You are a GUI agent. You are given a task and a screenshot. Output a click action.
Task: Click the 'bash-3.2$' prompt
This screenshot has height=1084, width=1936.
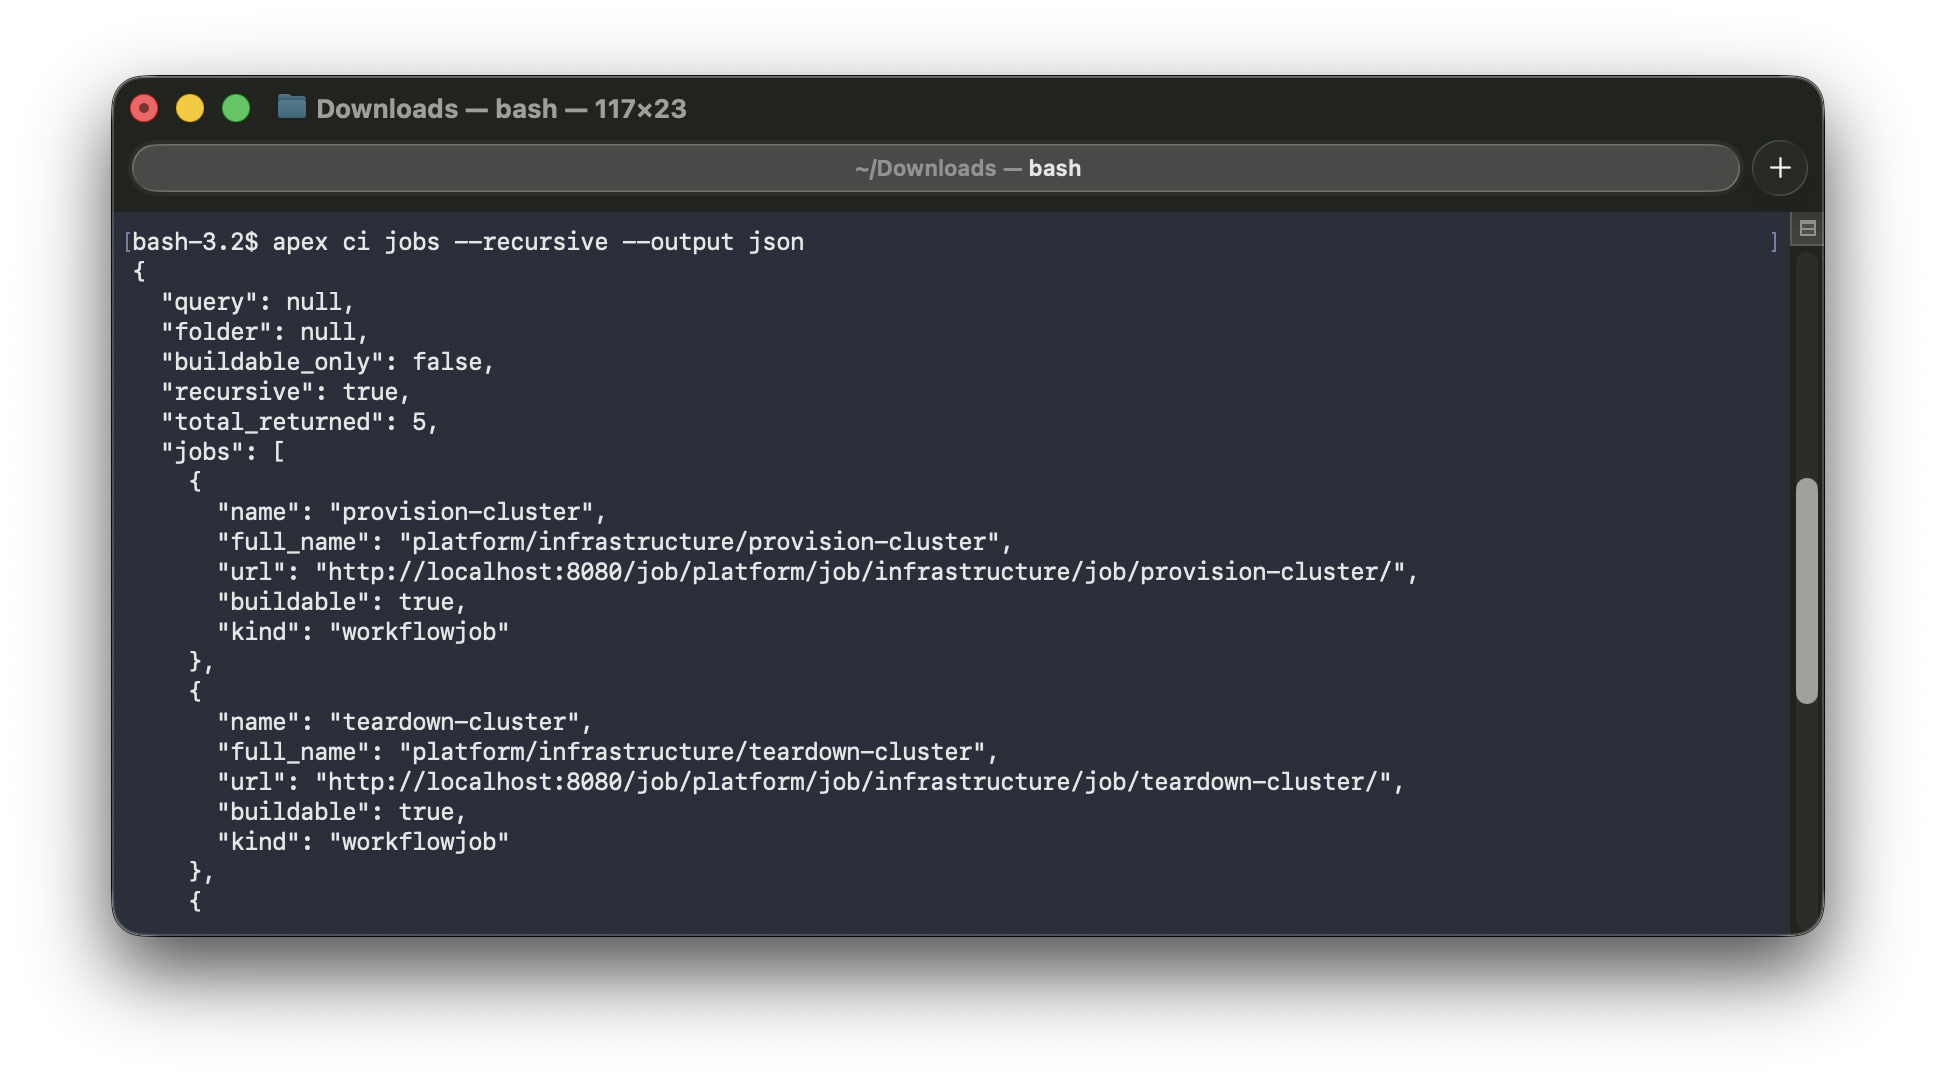pyautogui.click(x=195, y=242)
